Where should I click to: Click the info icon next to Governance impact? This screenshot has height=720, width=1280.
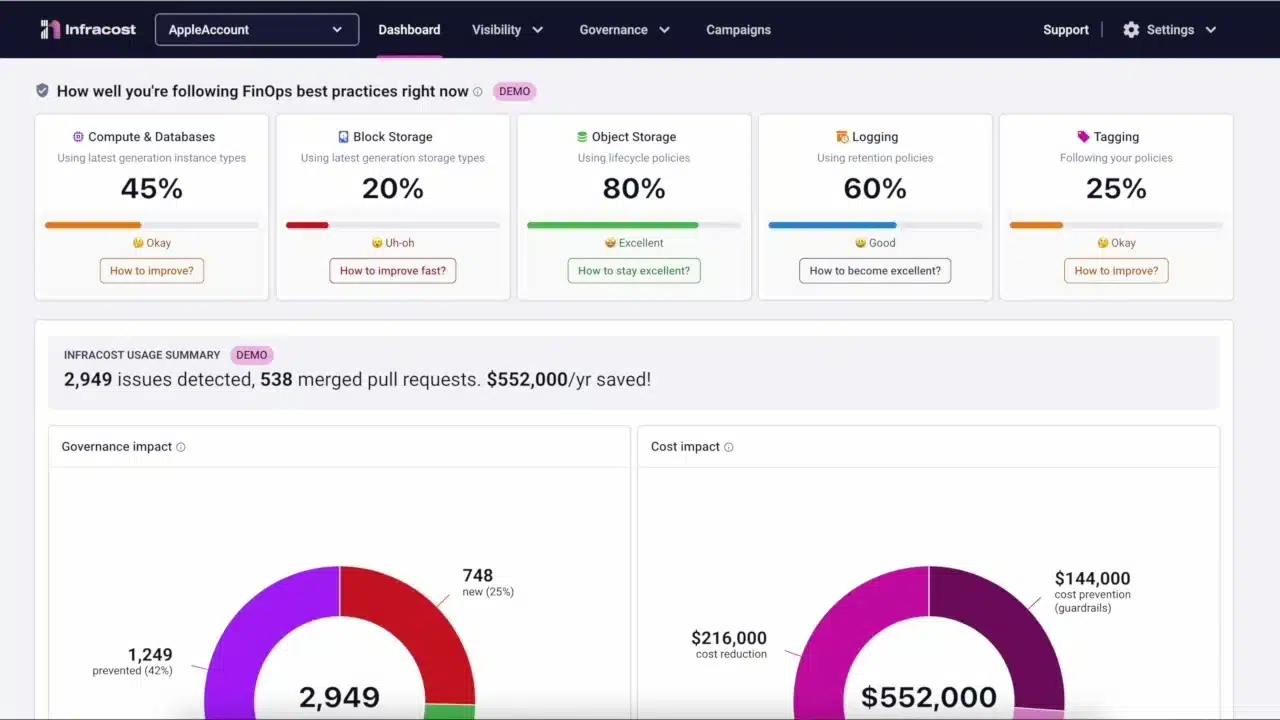181,447
